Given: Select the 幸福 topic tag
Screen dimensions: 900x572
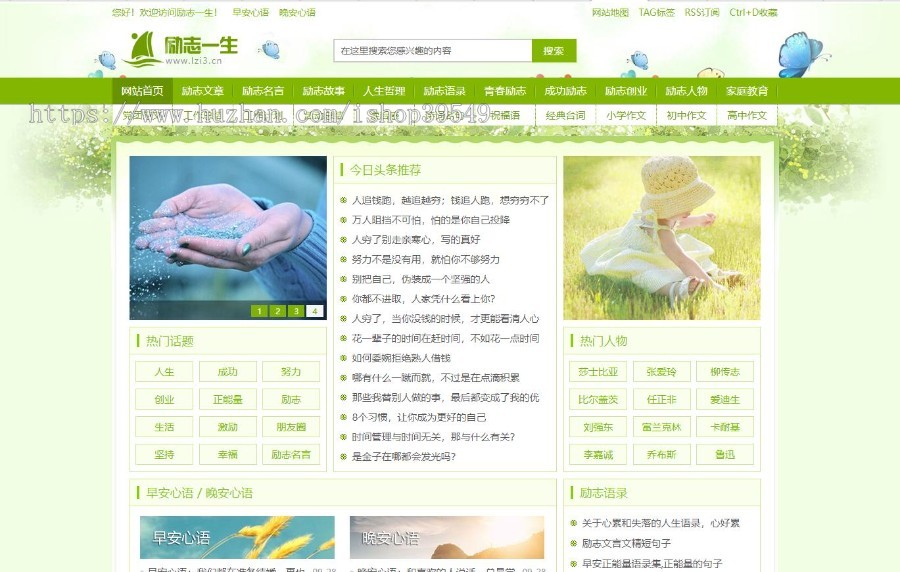Looking at the screenshot, I should pos(228,454).
